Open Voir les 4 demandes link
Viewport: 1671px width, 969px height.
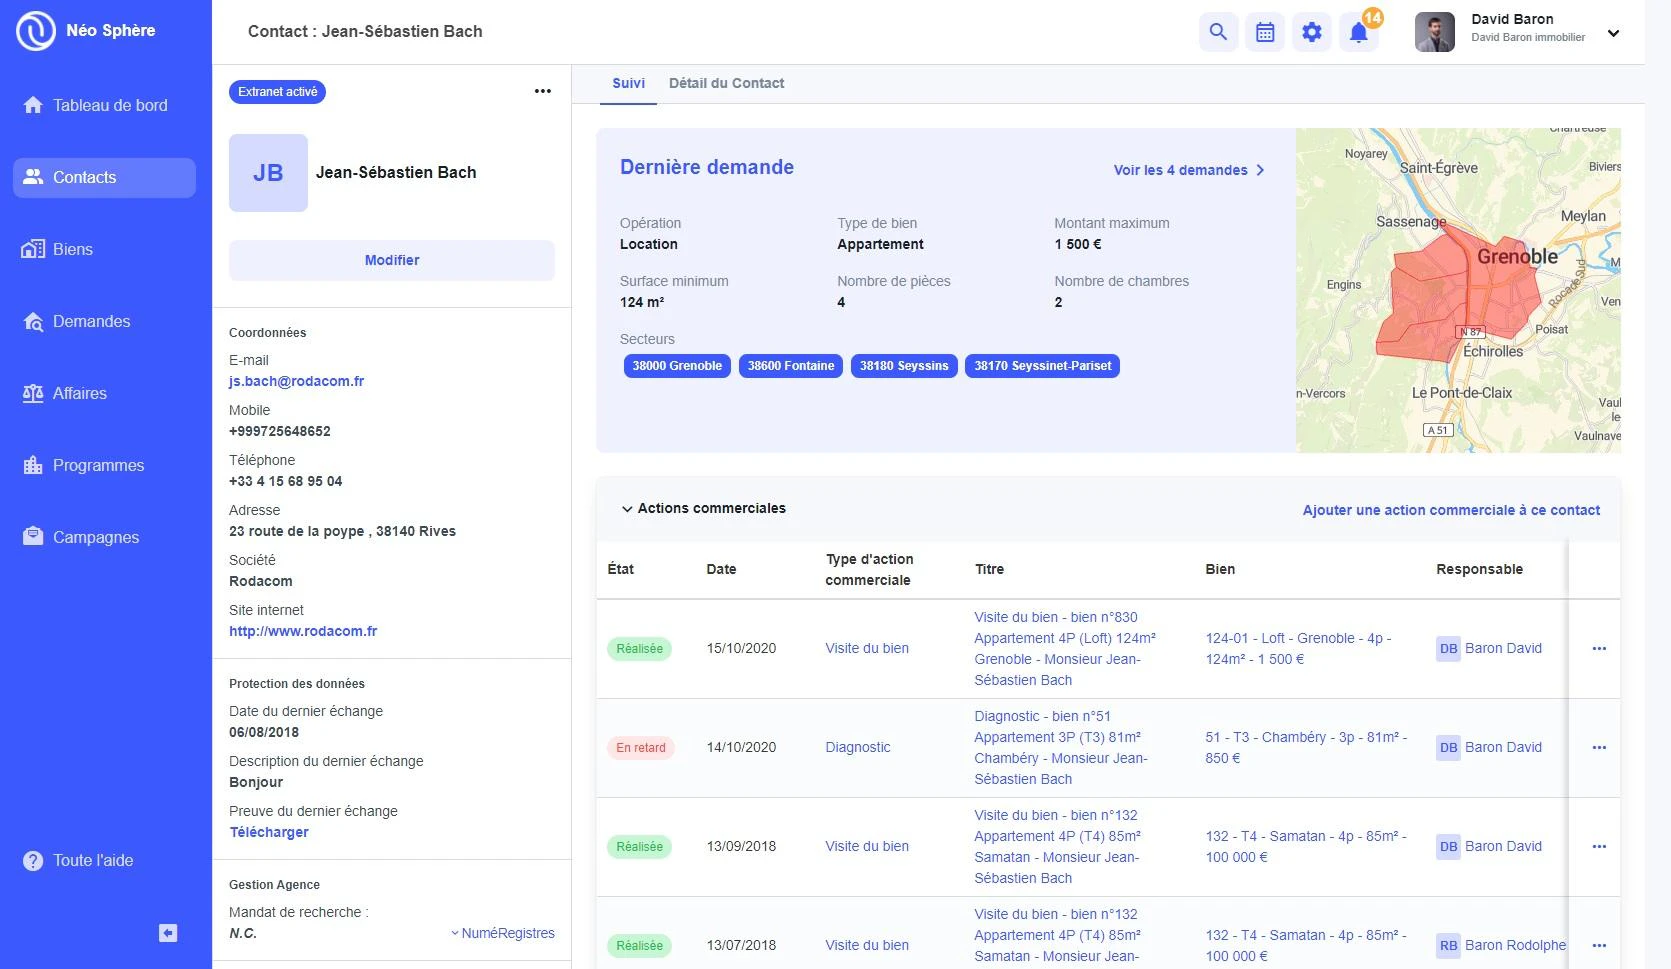click(x=1189, y=170)
